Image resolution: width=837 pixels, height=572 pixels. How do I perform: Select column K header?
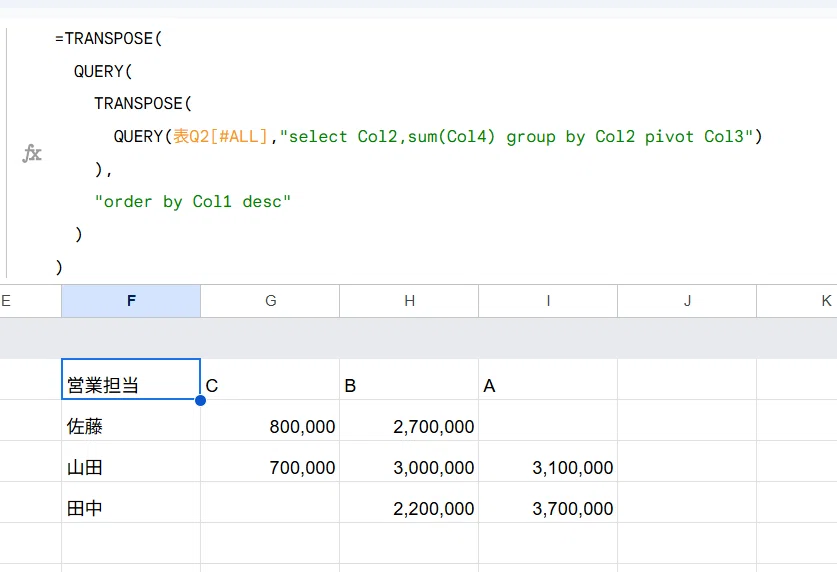797,301
